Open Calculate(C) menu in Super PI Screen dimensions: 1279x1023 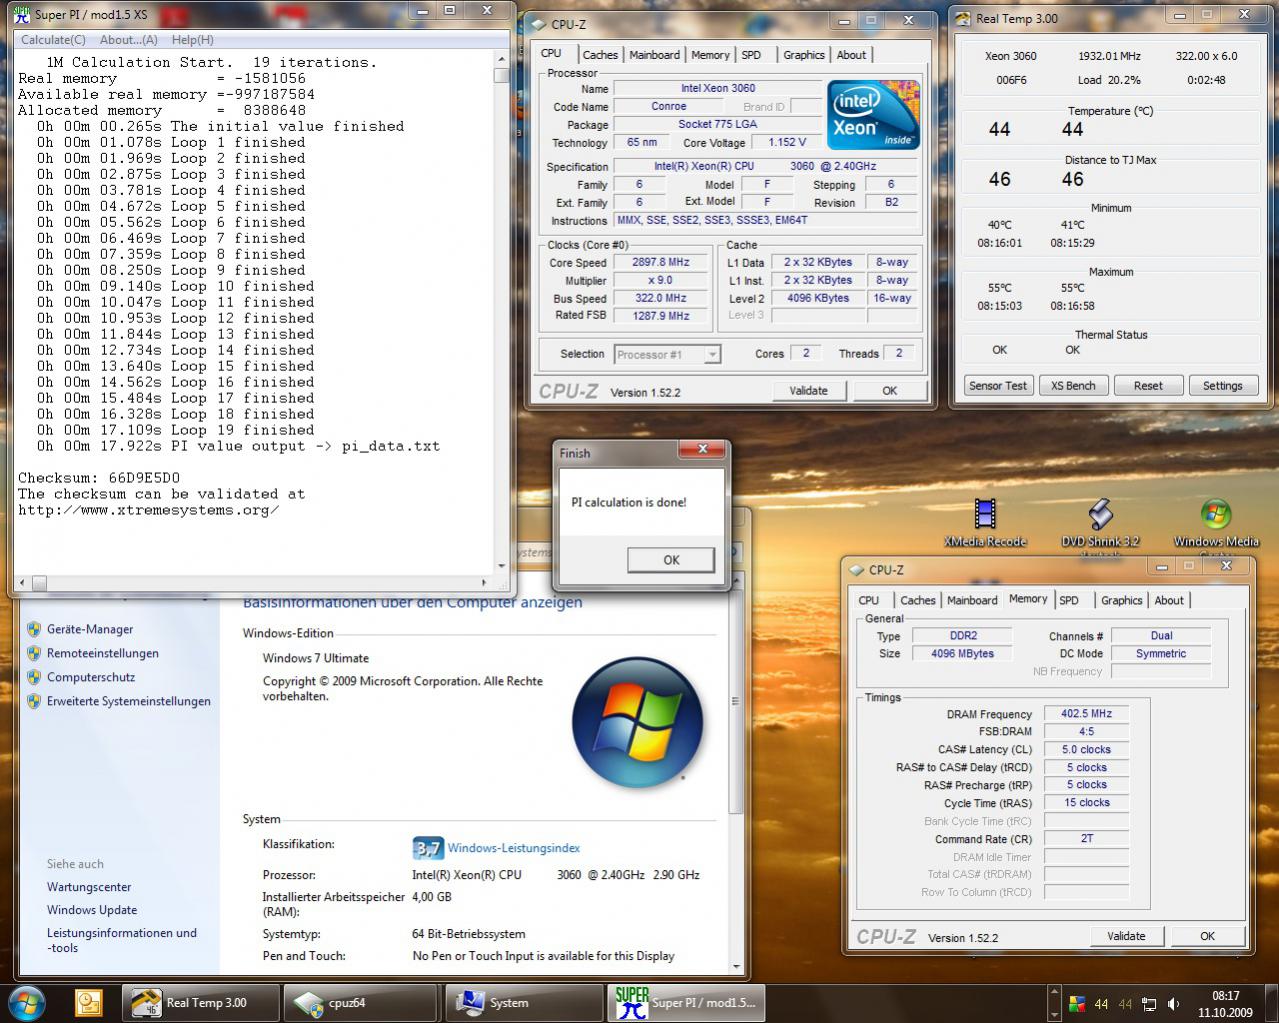53,40
